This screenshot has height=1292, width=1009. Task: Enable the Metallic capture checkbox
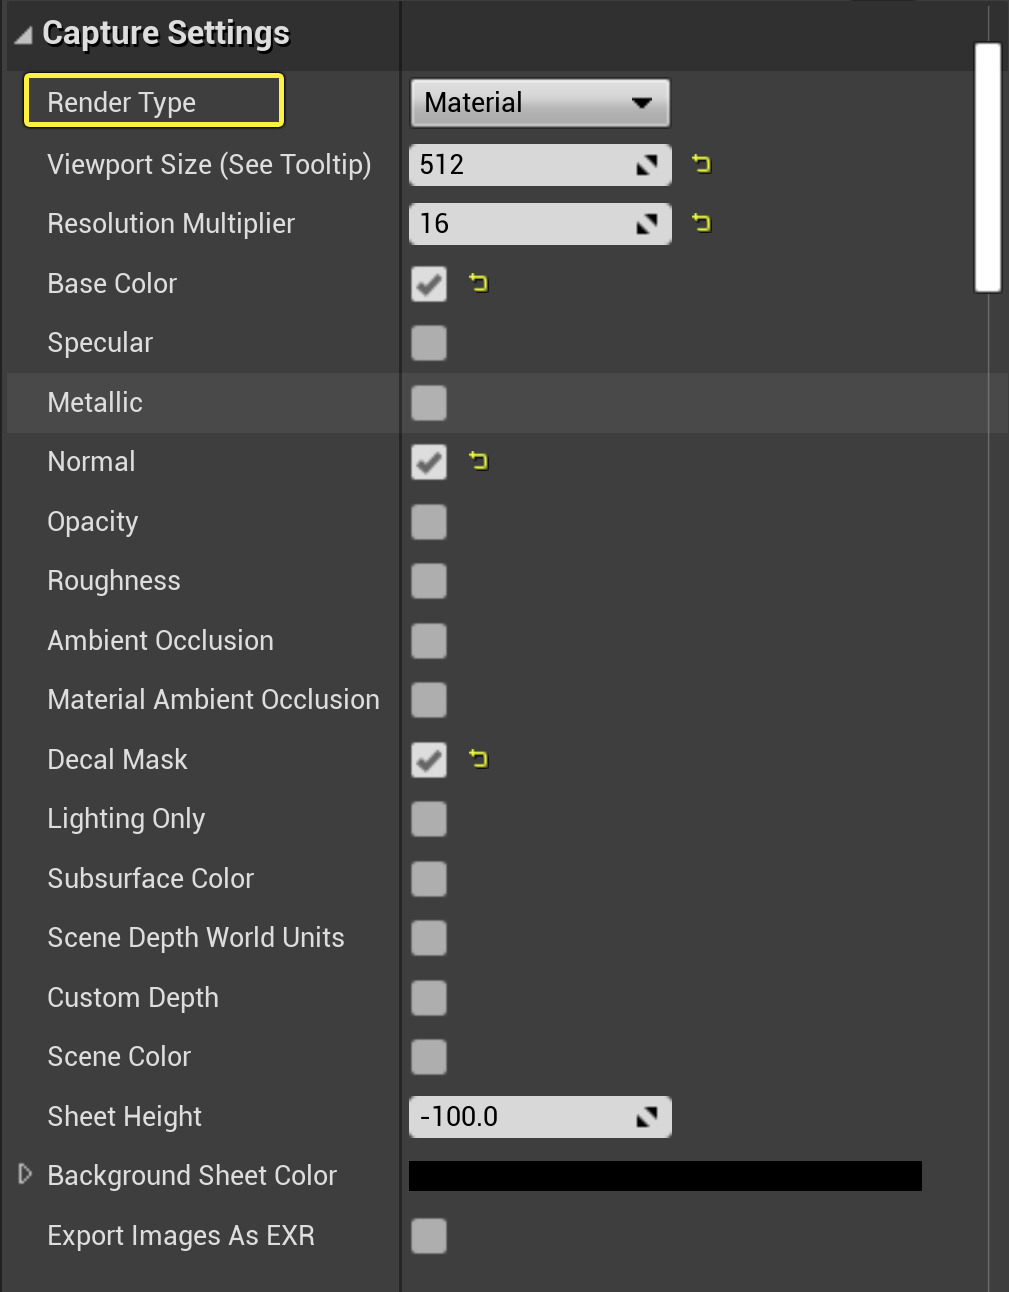pyautogui.click(x=428, y=403)
